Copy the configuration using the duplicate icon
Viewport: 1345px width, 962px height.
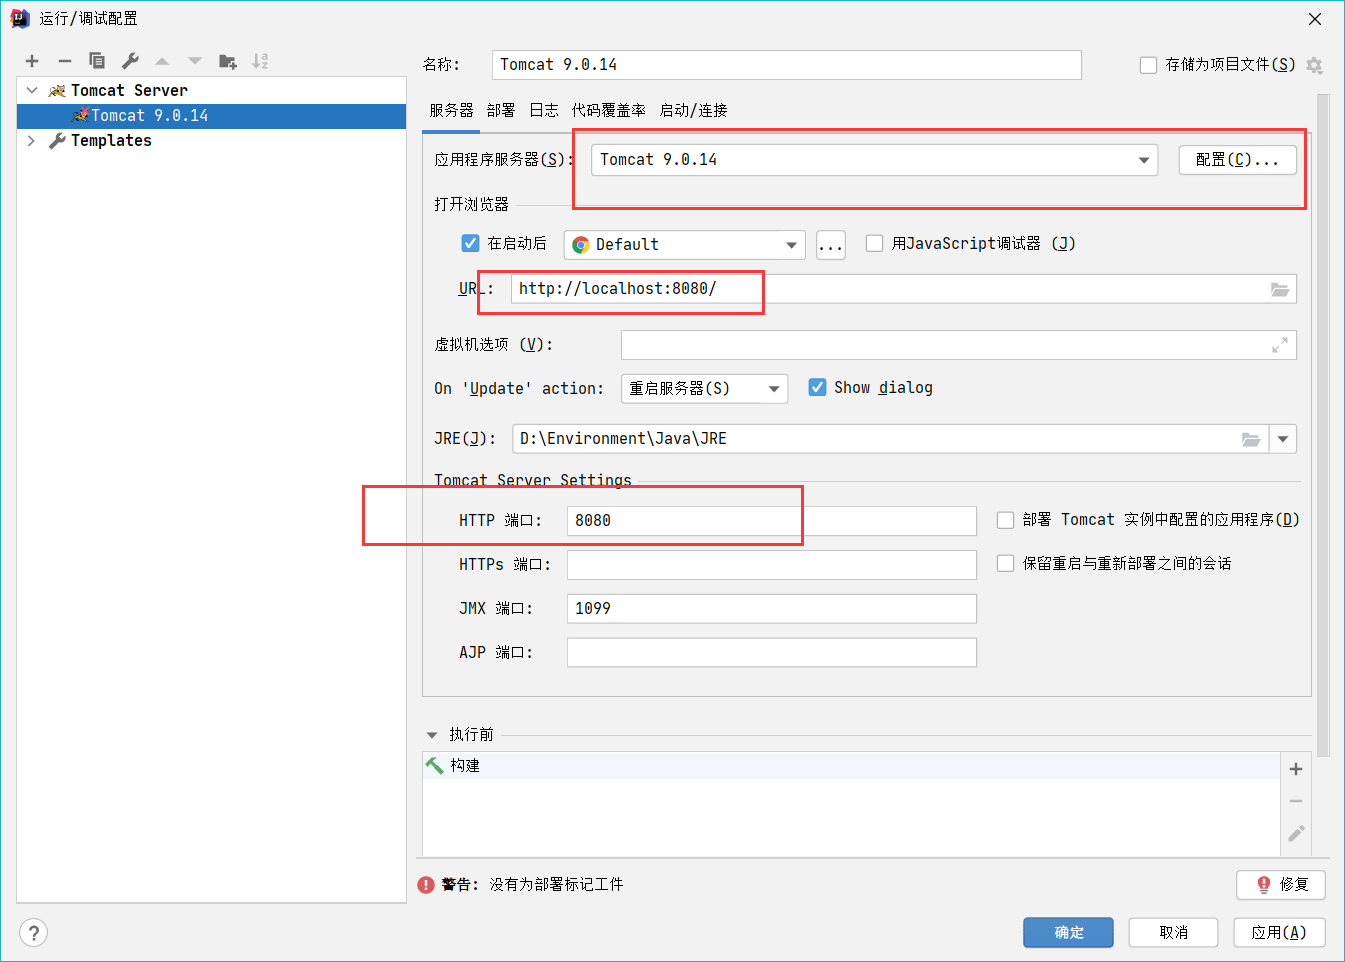click(x=97, y=61)
